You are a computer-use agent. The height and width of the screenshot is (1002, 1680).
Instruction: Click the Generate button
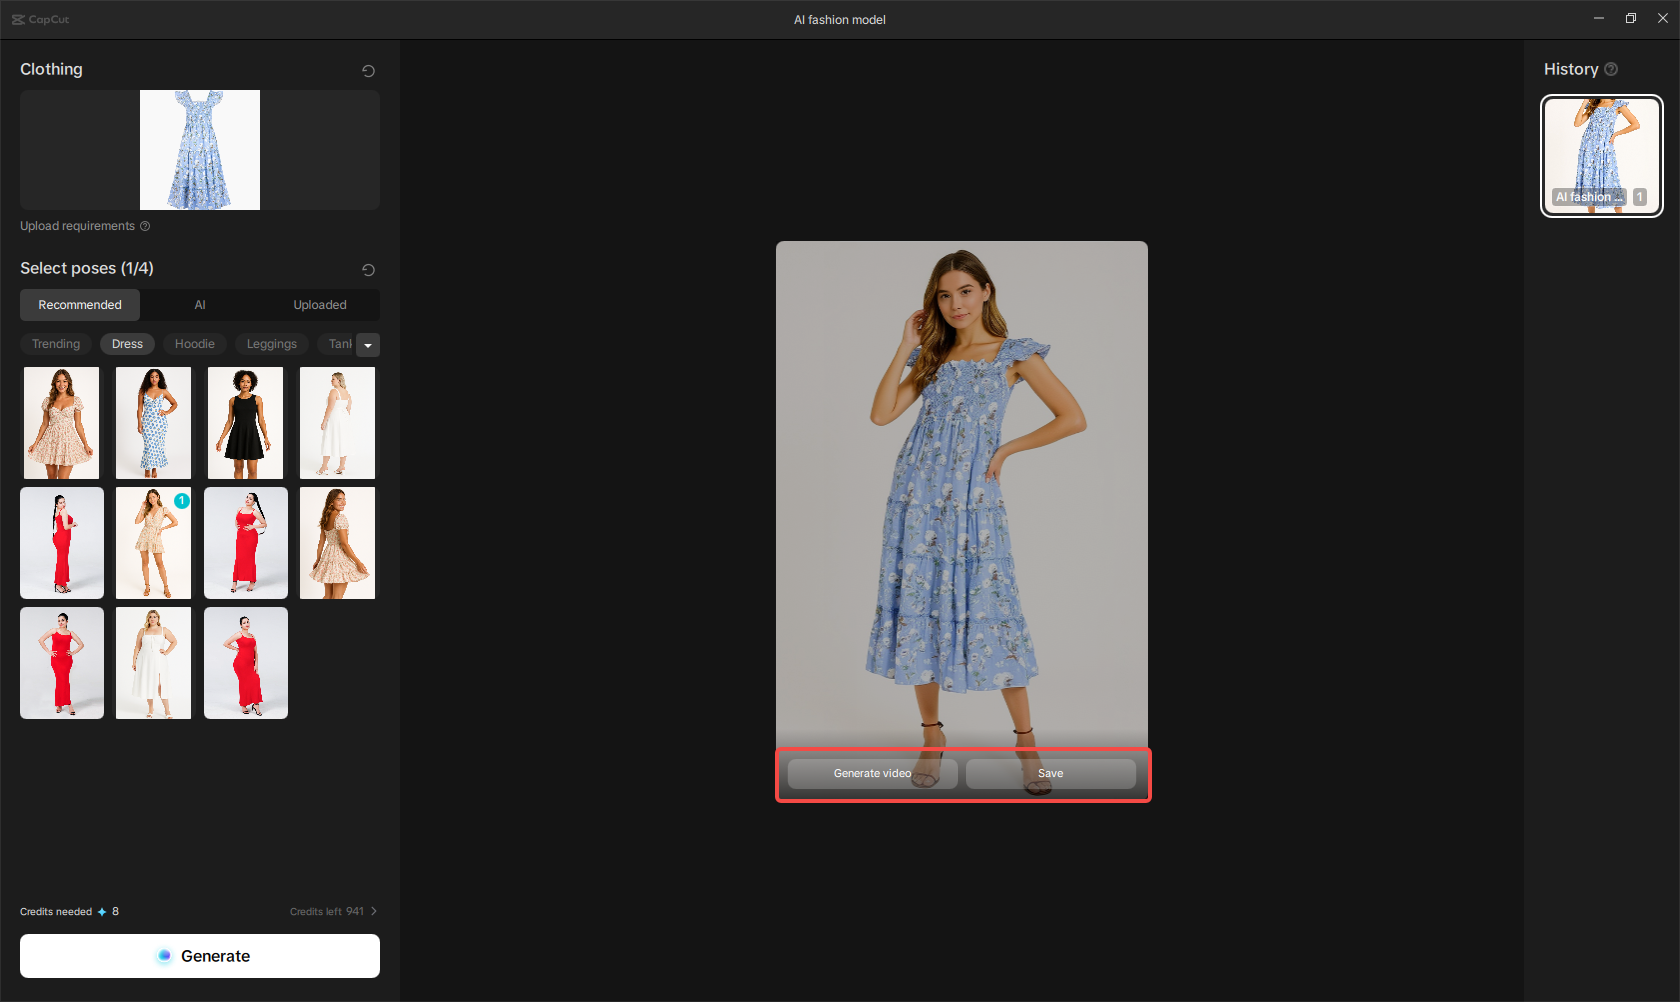click(200, 956)
